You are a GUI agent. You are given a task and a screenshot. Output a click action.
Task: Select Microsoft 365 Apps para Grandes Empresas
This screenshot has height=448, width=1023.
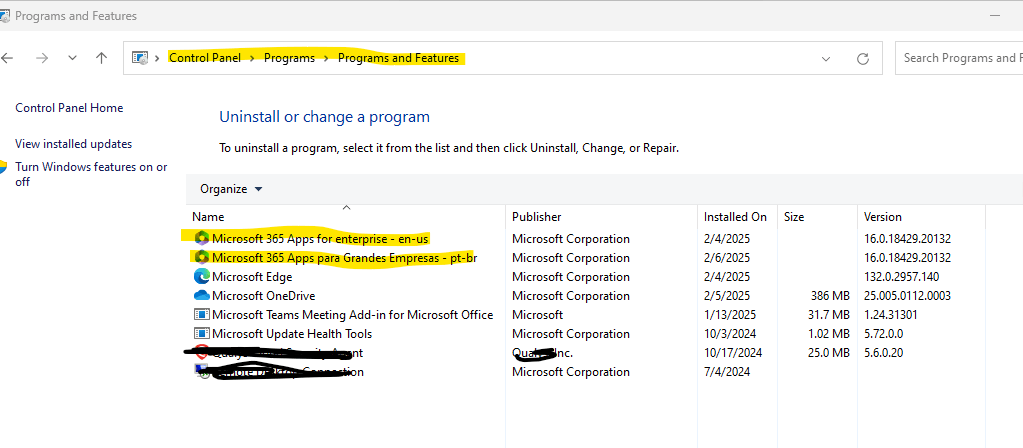pos(344,257)
